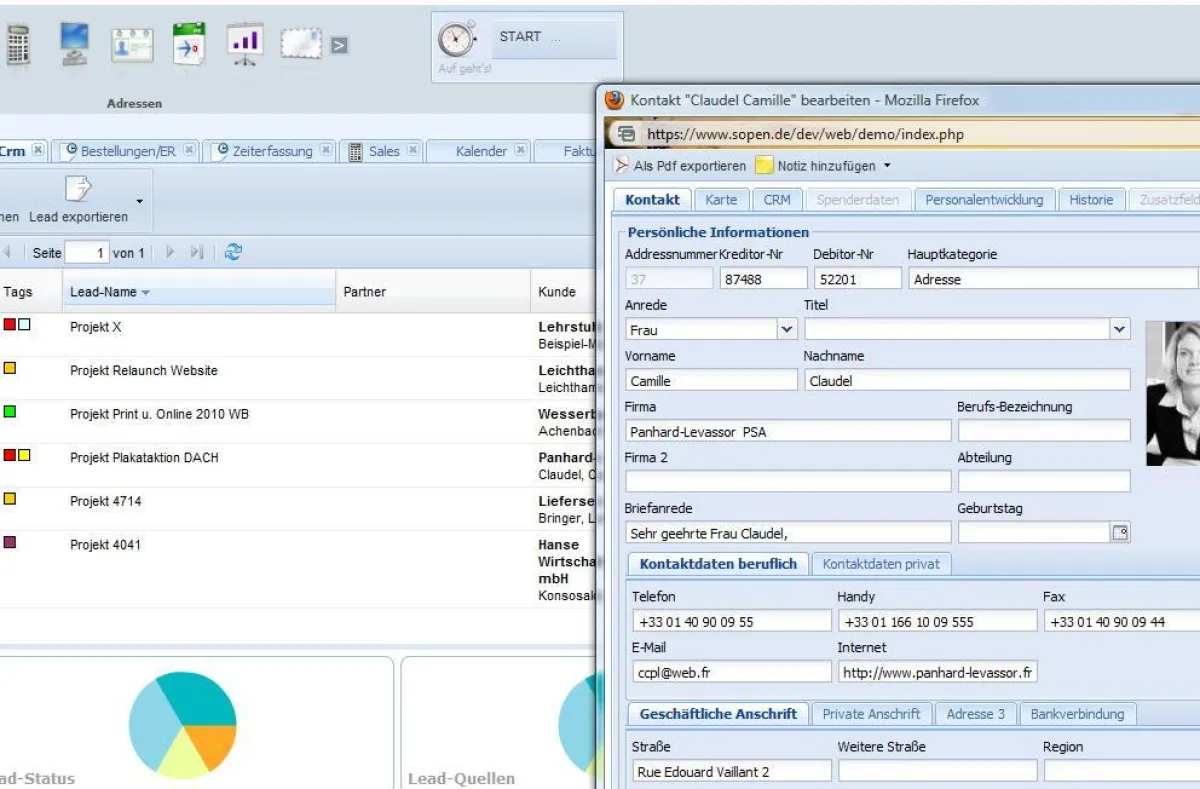Expand the Lead exportieren dropdown arrow
Viewport: 1200px width, 789px height.
tap(139, 201)
